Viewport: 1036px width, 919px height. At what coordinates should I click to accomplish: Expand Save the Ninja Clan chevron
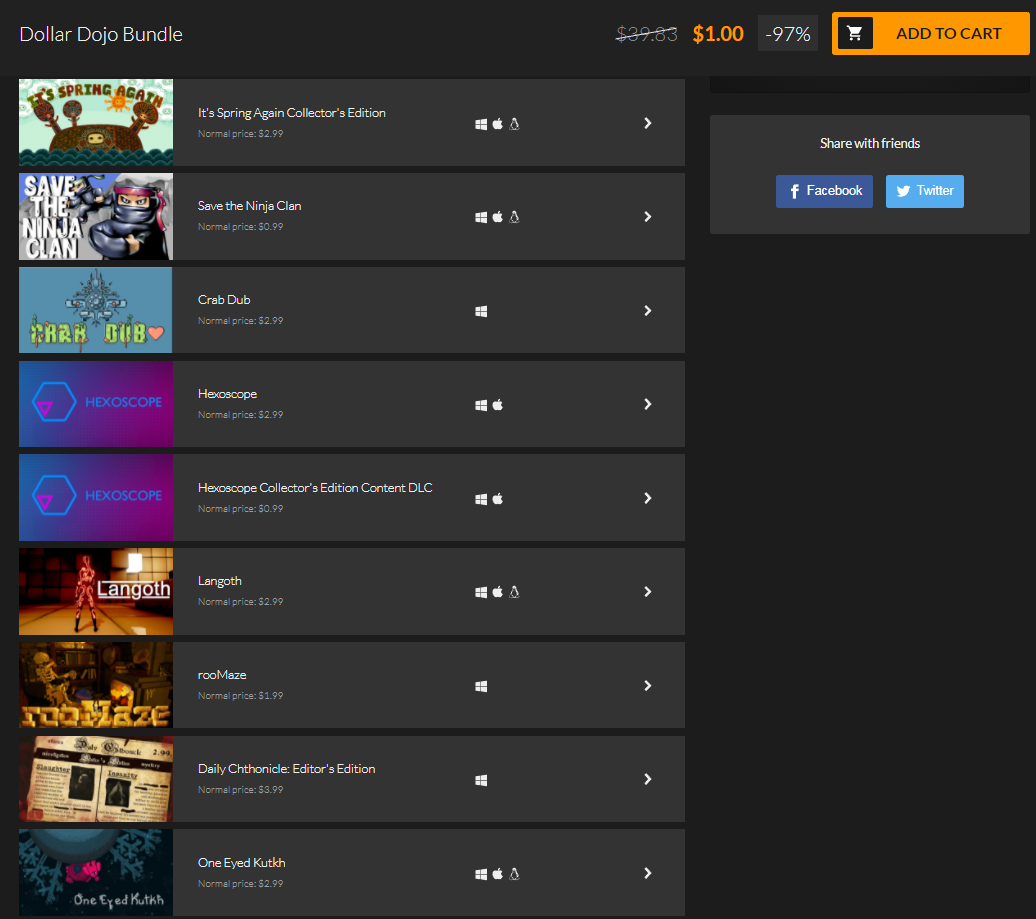(x=648, y=217)
